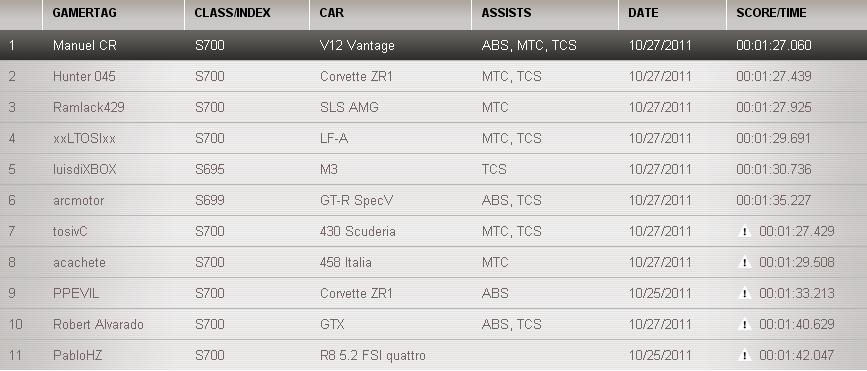
Task: Click warning icon beside Robert Alvarado's time
Action: coord(745,325)
